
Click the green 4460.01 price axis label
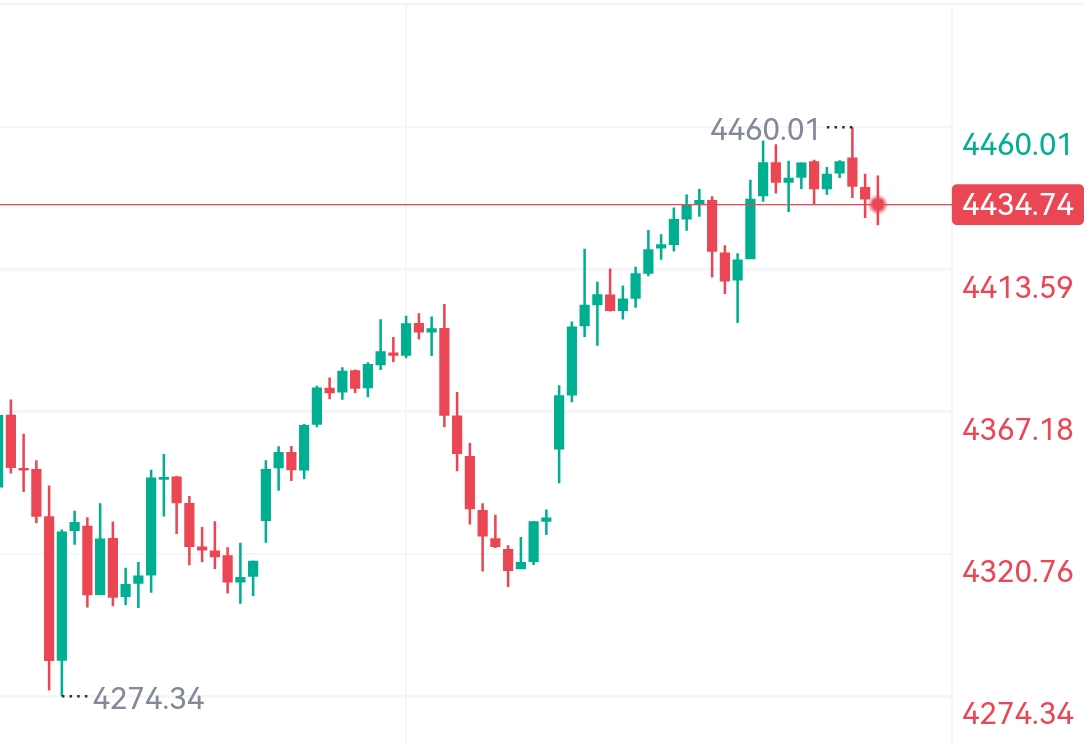pyautogui.click(x=1016, y=145)
